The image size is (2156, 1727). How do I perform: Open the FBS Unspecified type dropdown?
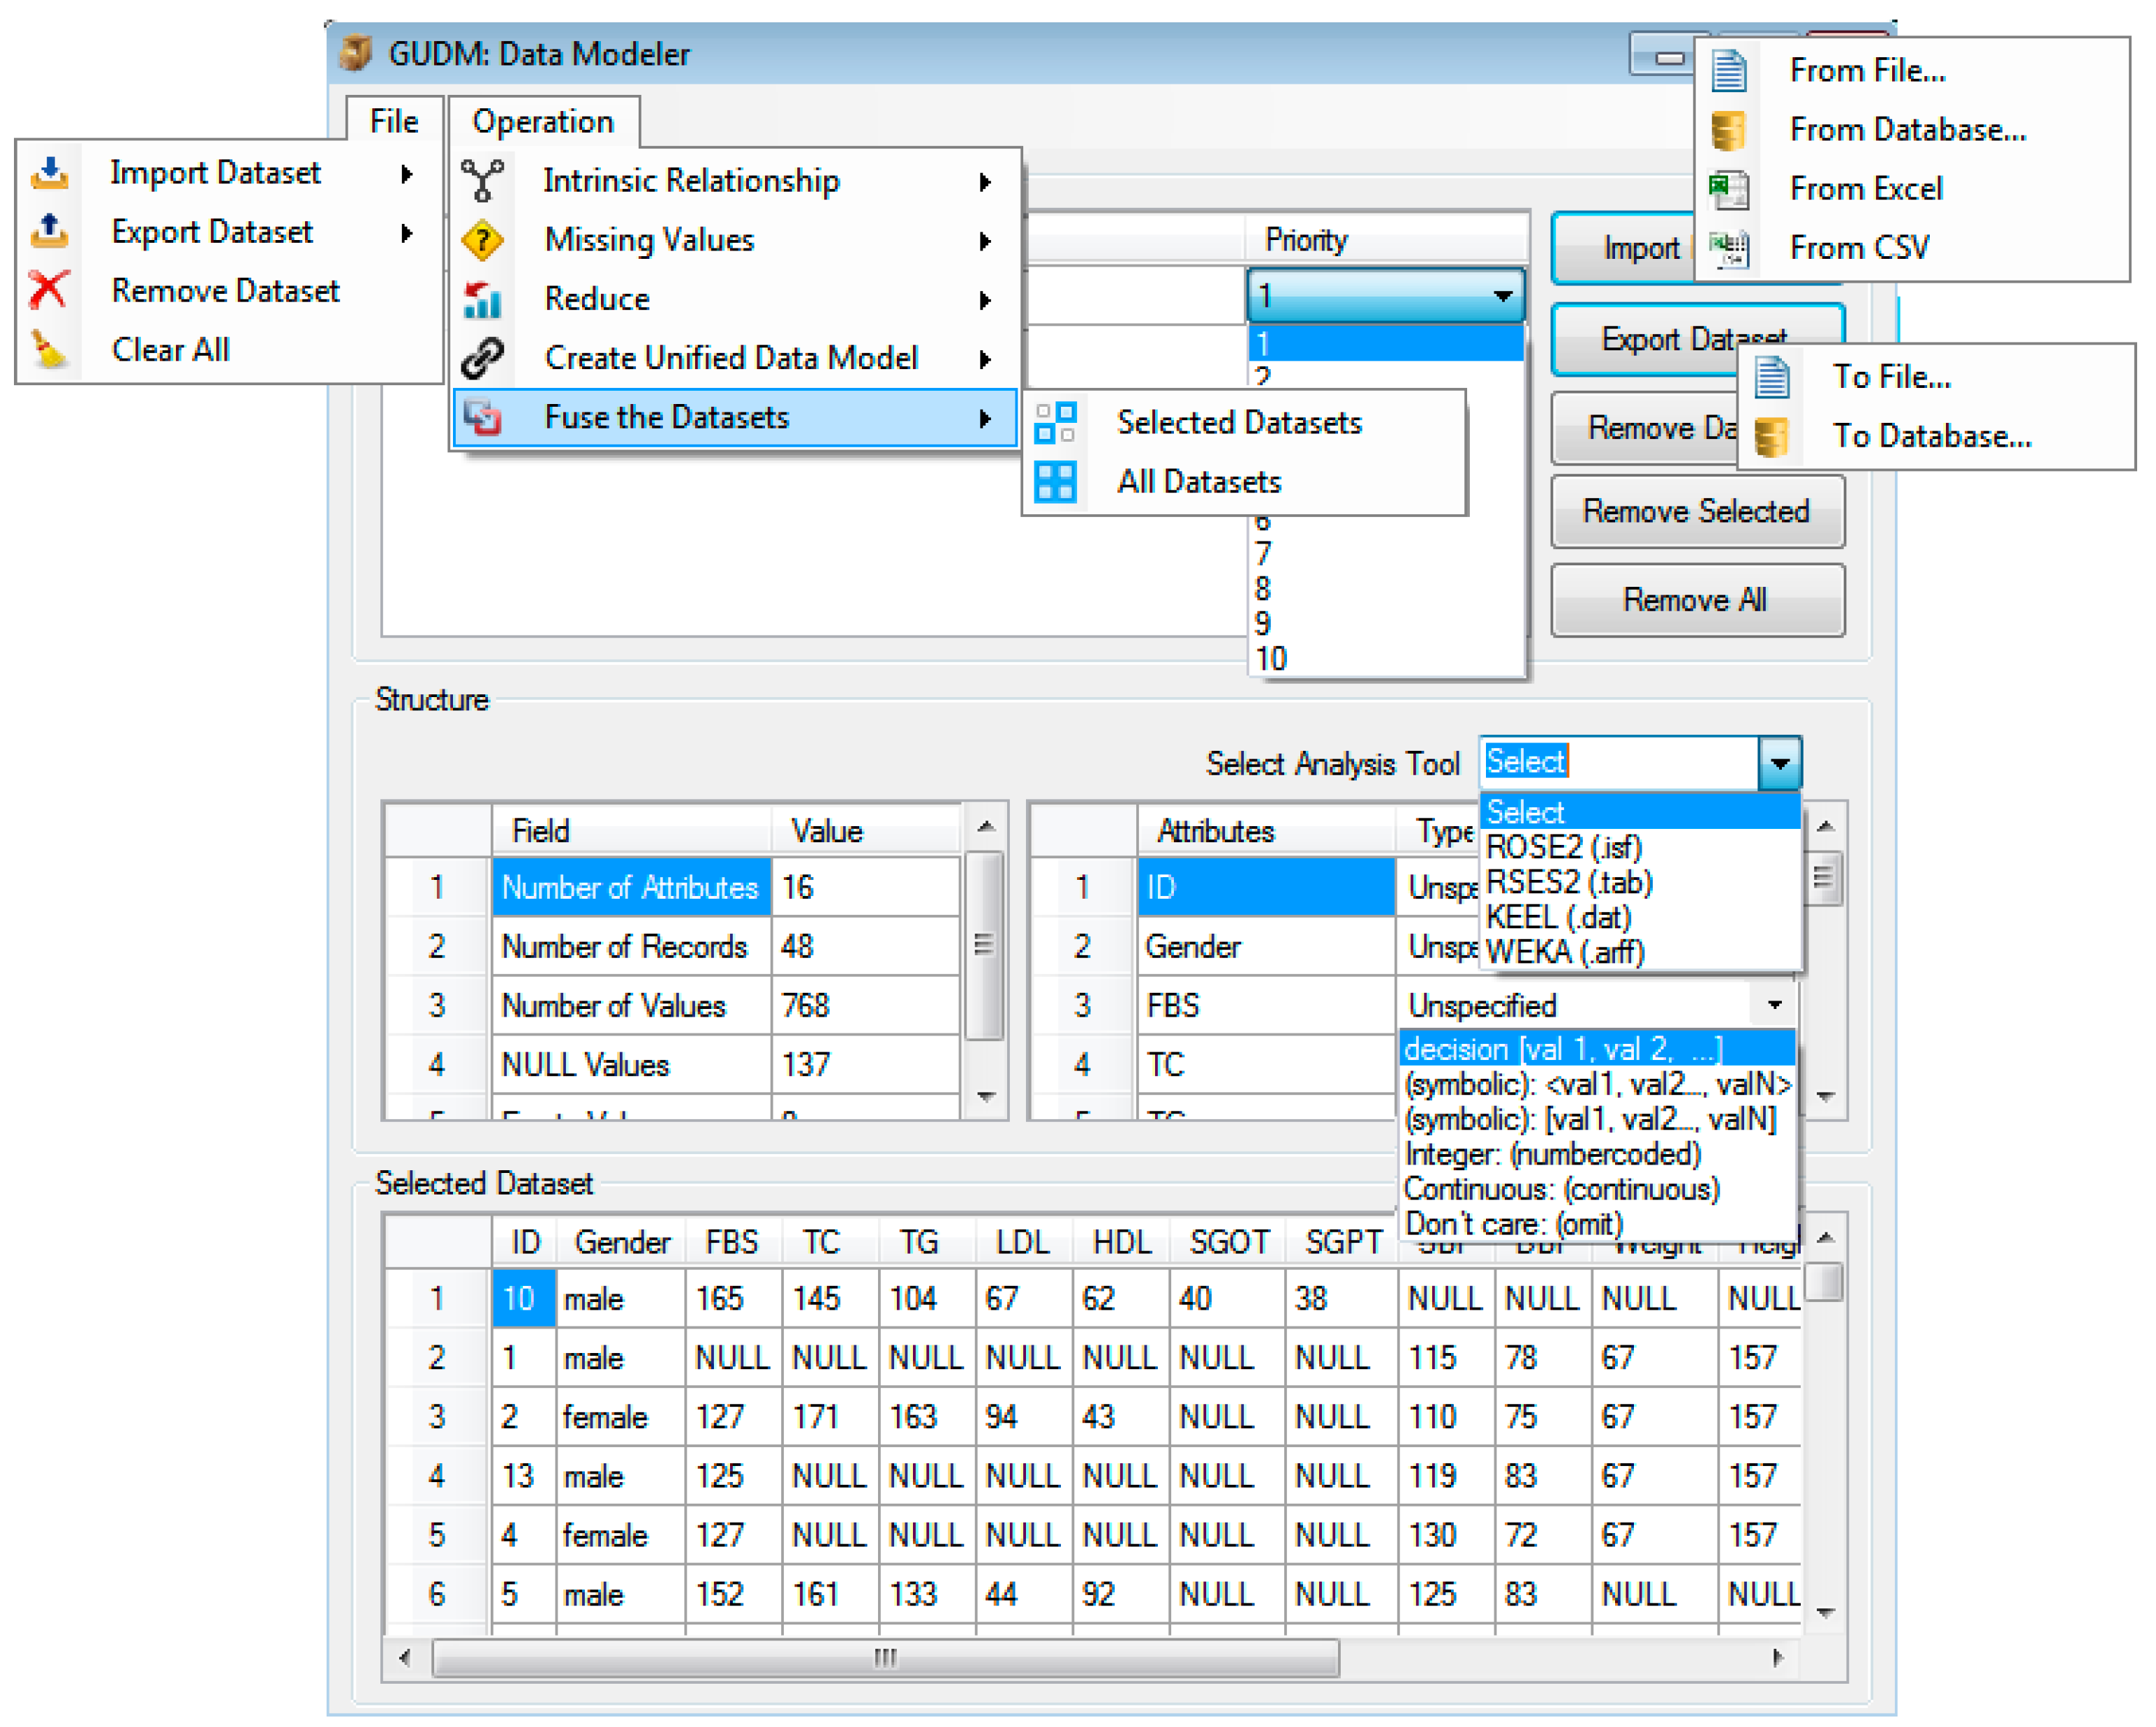pos(1775,1005)
